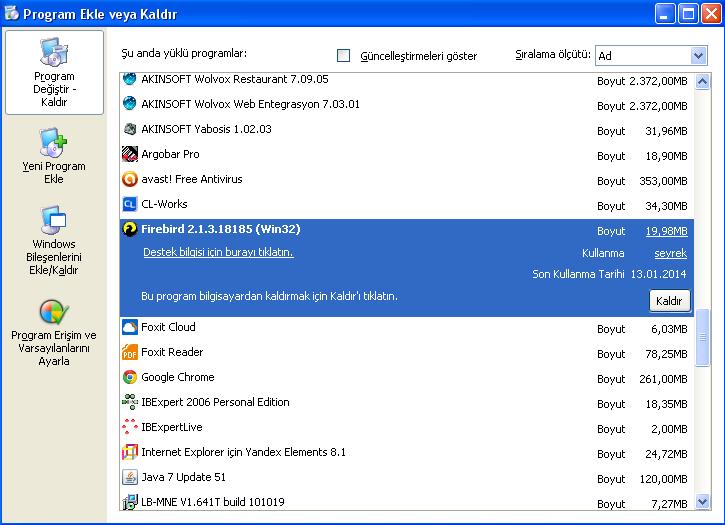Viewport: 725px width, 525px height.
Task: Select avast! Free Antivirus entry
Action: (406, 179)
